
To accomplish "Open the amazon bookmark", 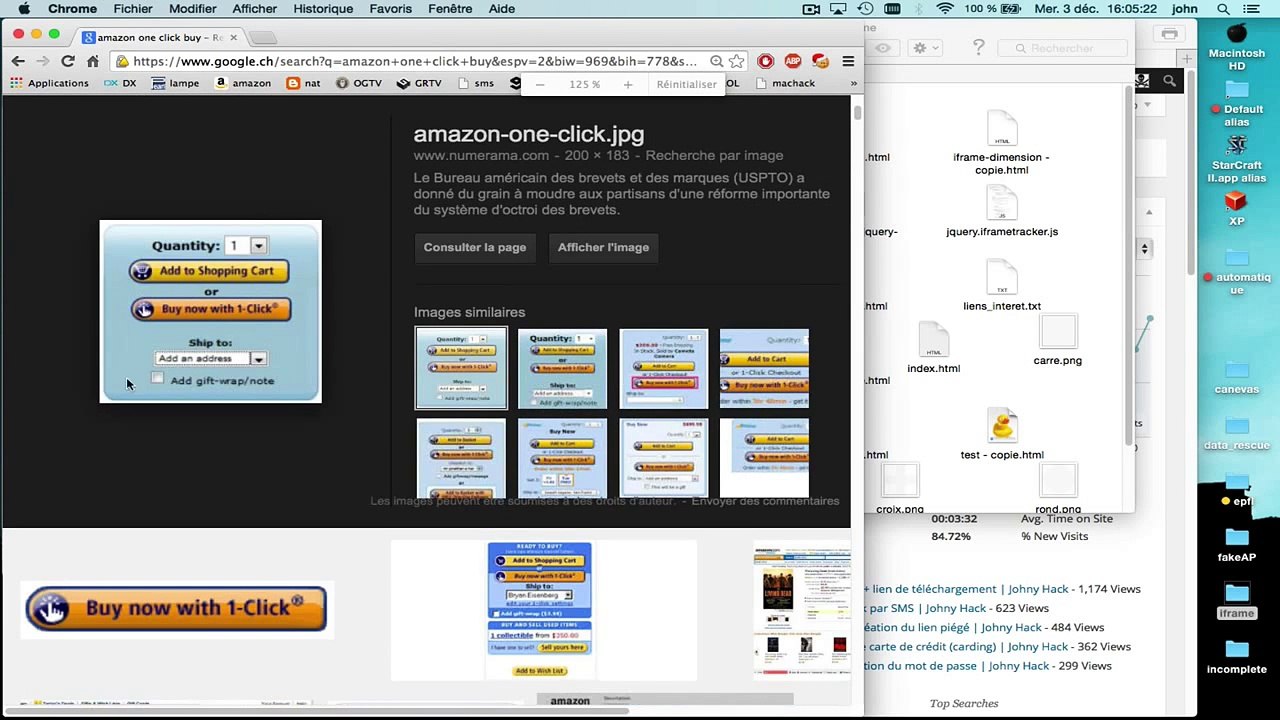I will pos(243,83).
